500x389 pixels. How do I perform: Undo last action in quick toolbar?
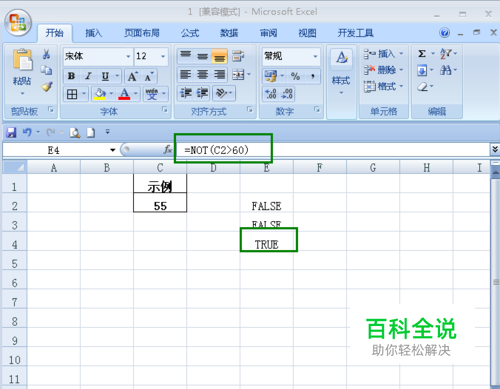point(27,132)
